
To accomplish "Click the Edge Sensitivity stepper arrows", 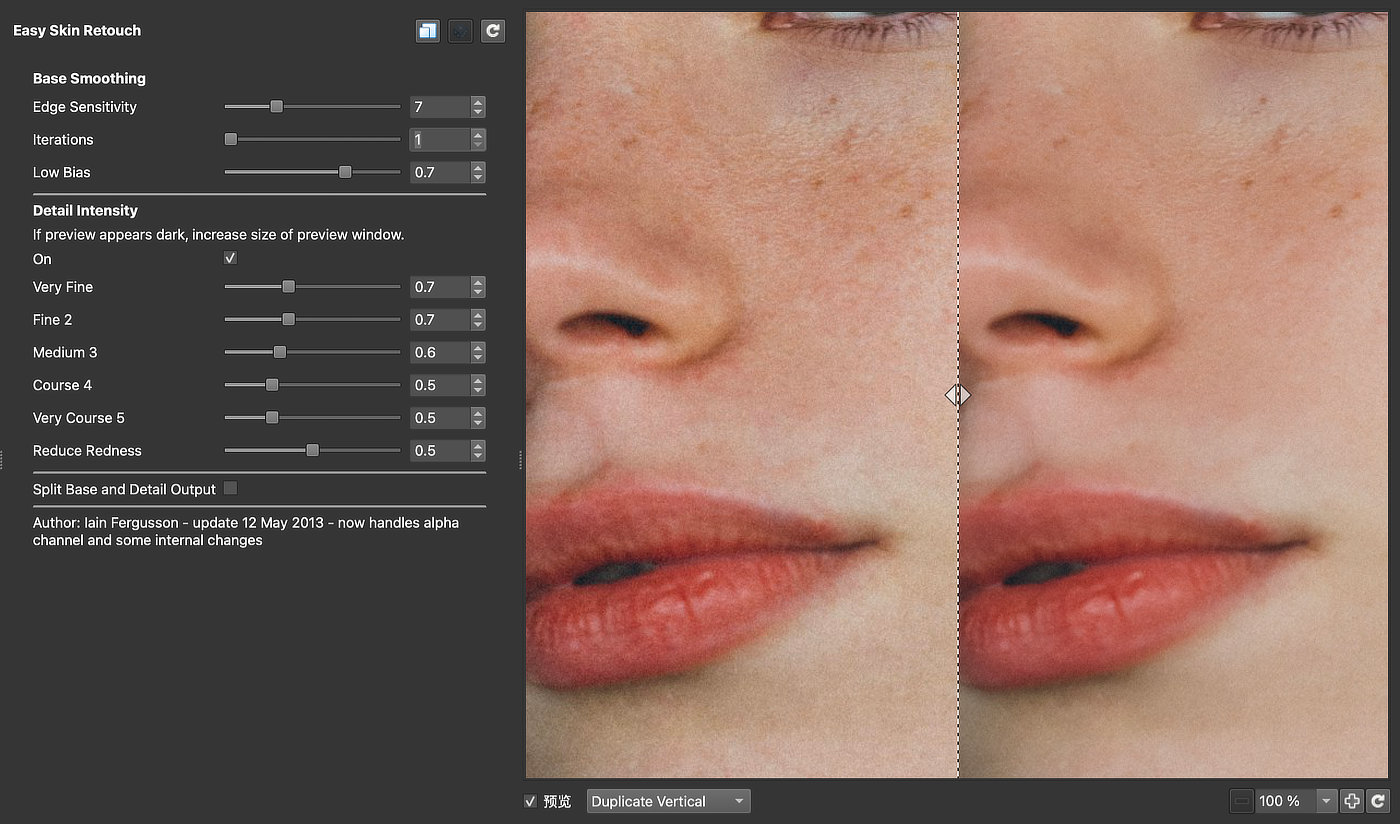I will point(478,107).
